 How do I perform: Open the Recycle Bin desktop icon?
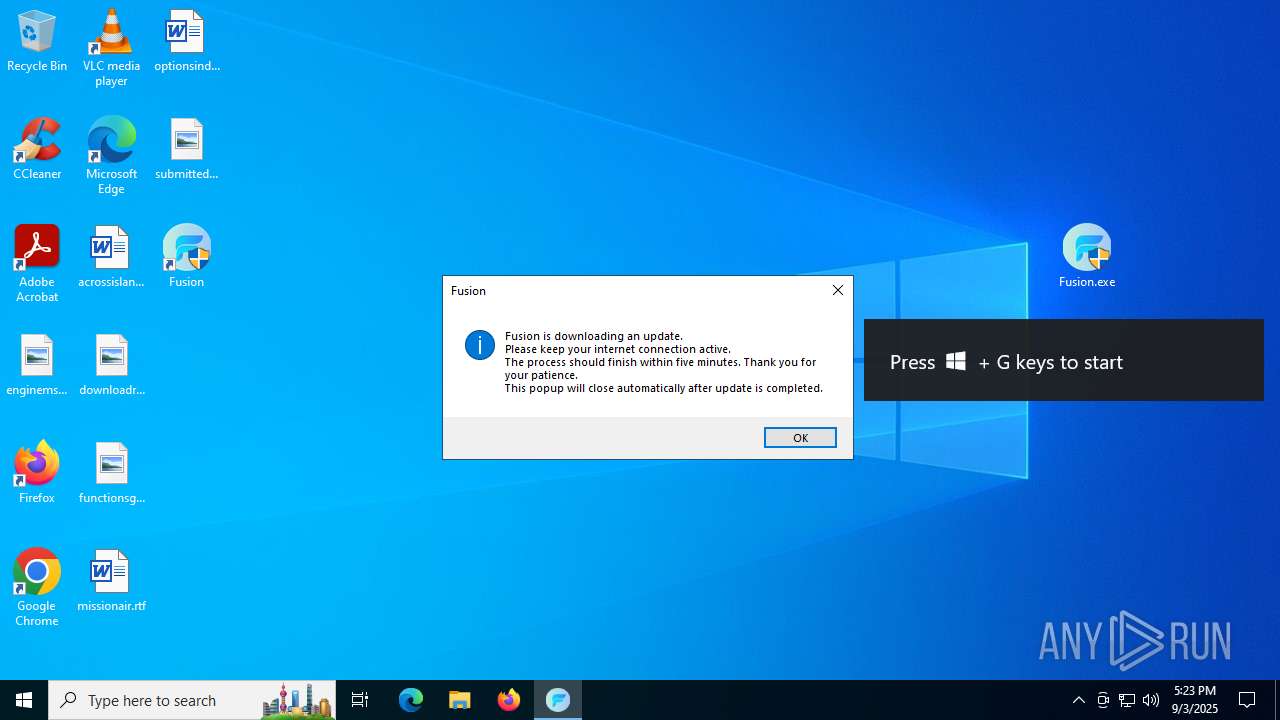click(x=37, y=42)
